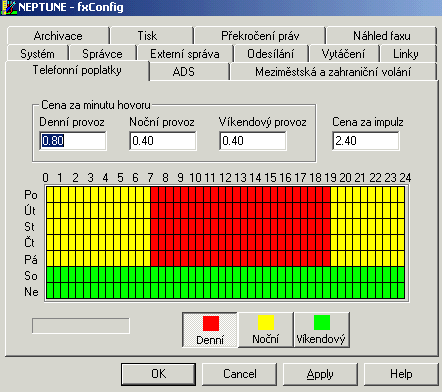442x392 pixels.
Task: Click the Víkendový provoz price field
Action: (253, 141)
